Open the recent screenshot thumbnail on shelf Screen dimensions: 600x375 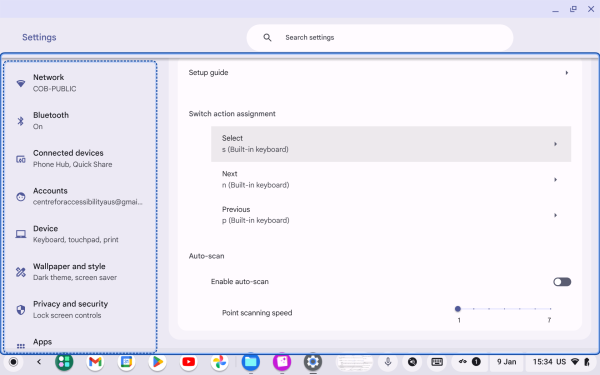click(354, 362)
